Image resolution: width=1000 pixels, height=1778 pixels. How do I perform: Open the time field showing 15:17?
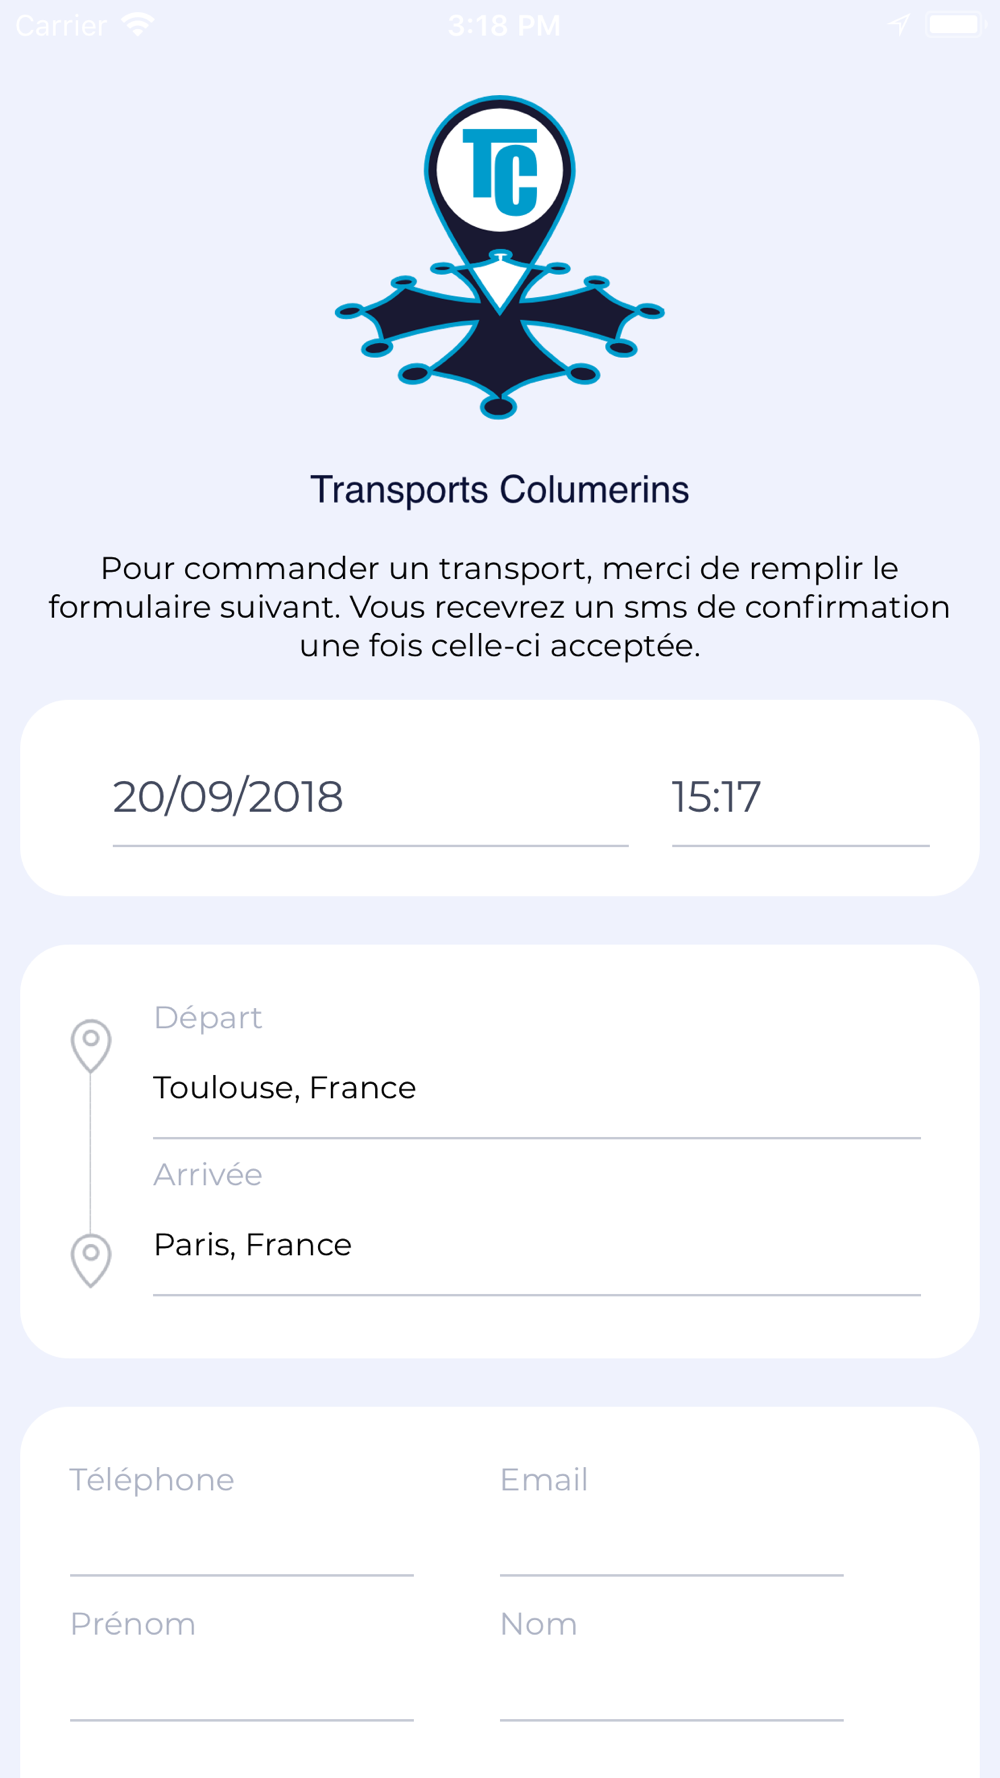800,798
